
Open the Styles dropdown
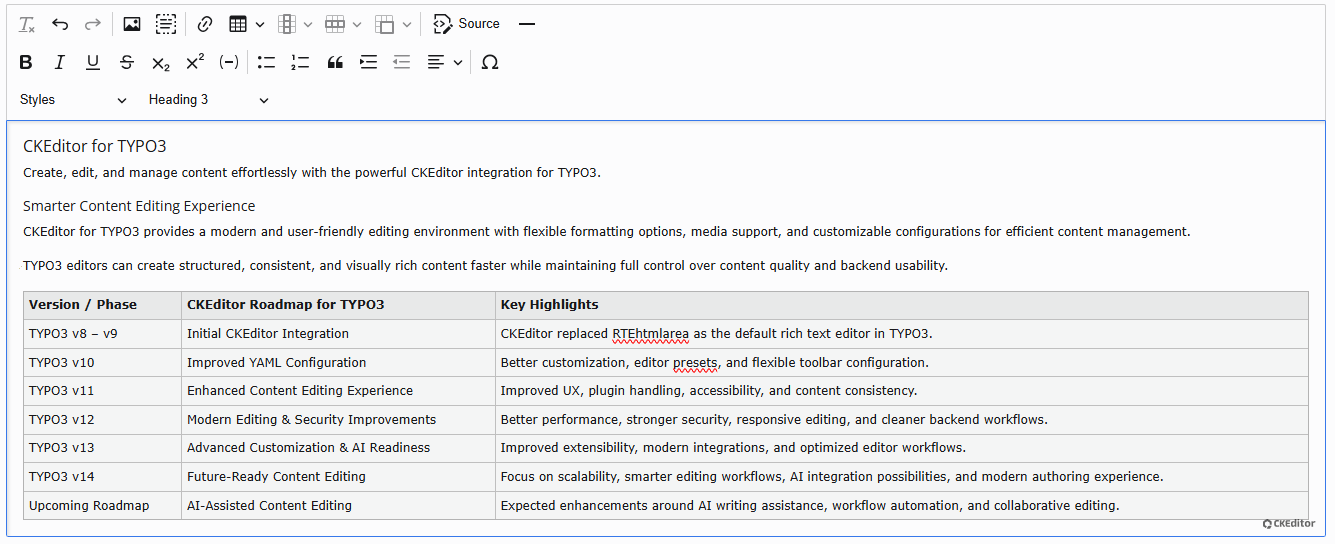pos(74,100)
